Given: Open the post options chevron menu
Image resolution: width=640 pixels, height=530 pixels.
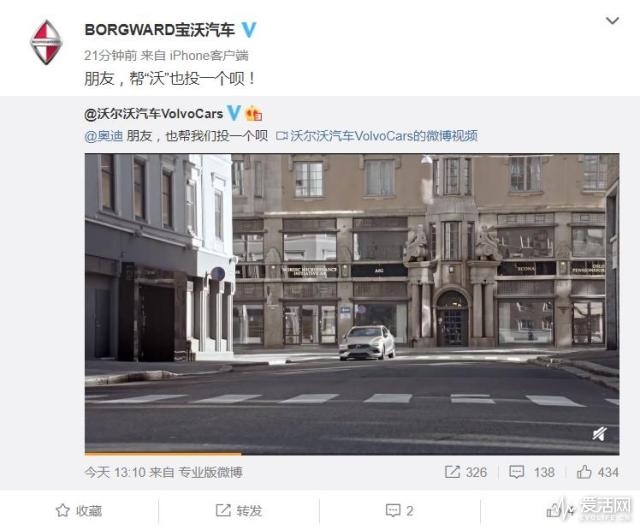Looking at the screenshot, I should pos(612,21).
